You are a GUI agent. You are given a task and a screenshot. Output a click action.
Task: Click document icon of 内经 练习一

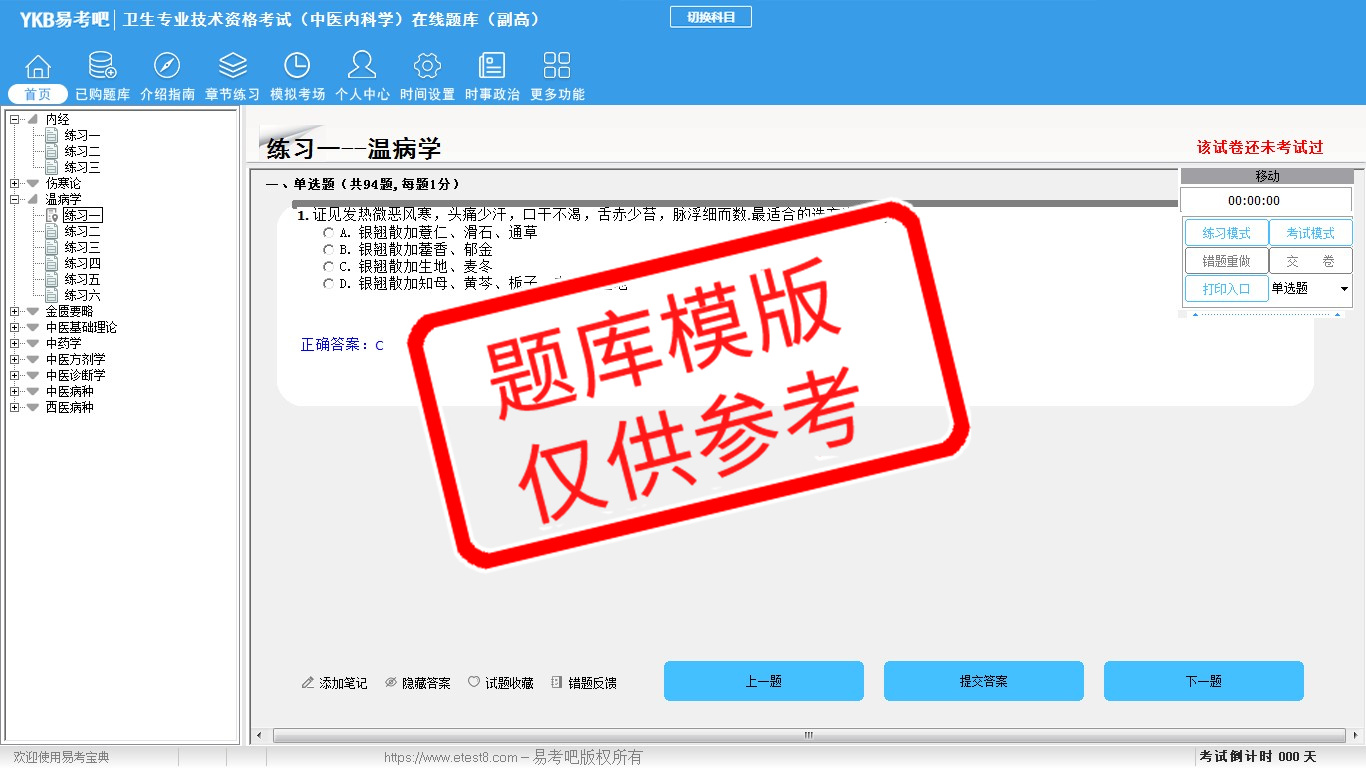pyautogui.click(x=52, y=135)
